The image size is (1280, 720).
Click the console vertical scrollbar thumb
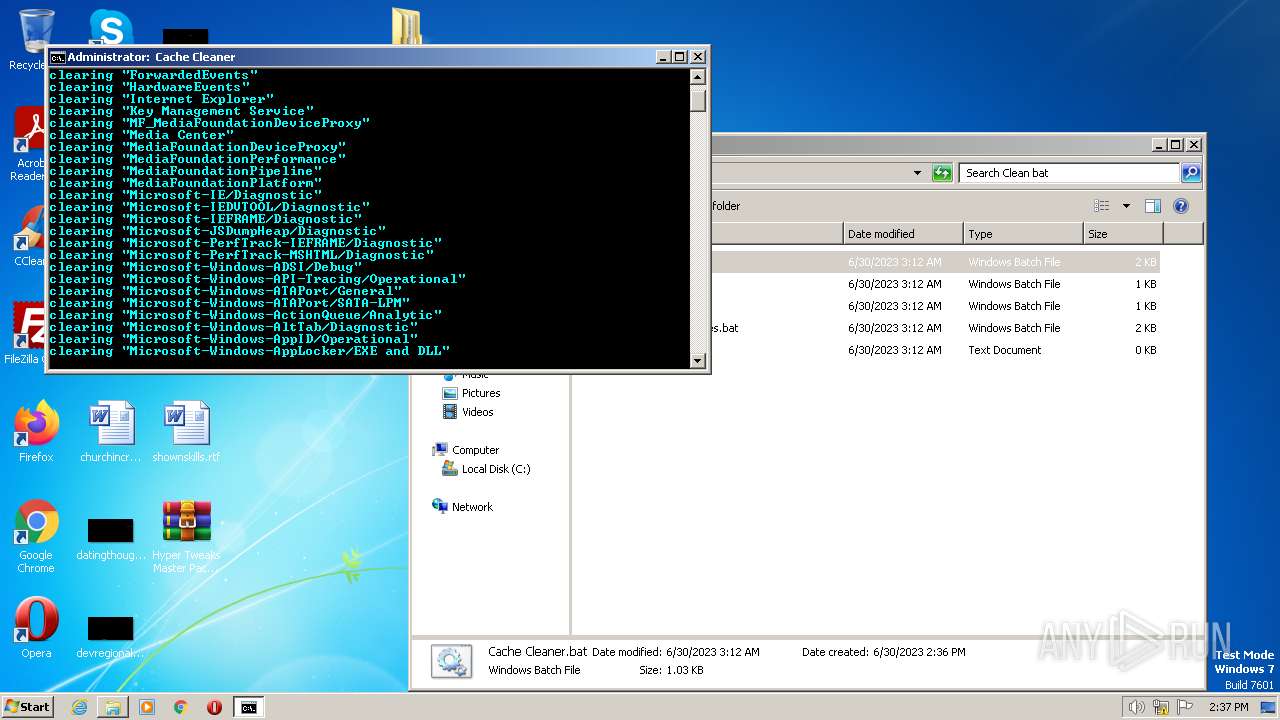(x=697, y=99)
